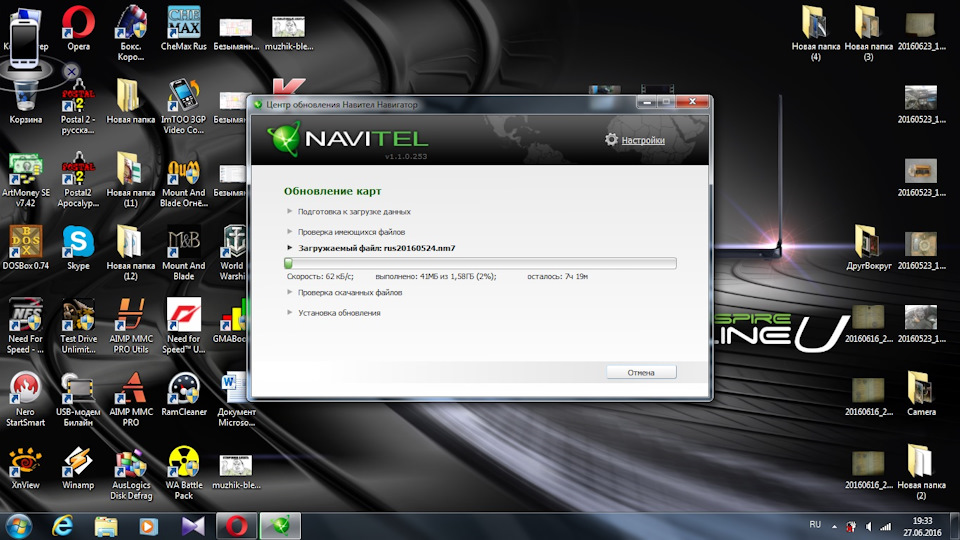Open Windows Explorer from the taskbar

coord(106,526)
